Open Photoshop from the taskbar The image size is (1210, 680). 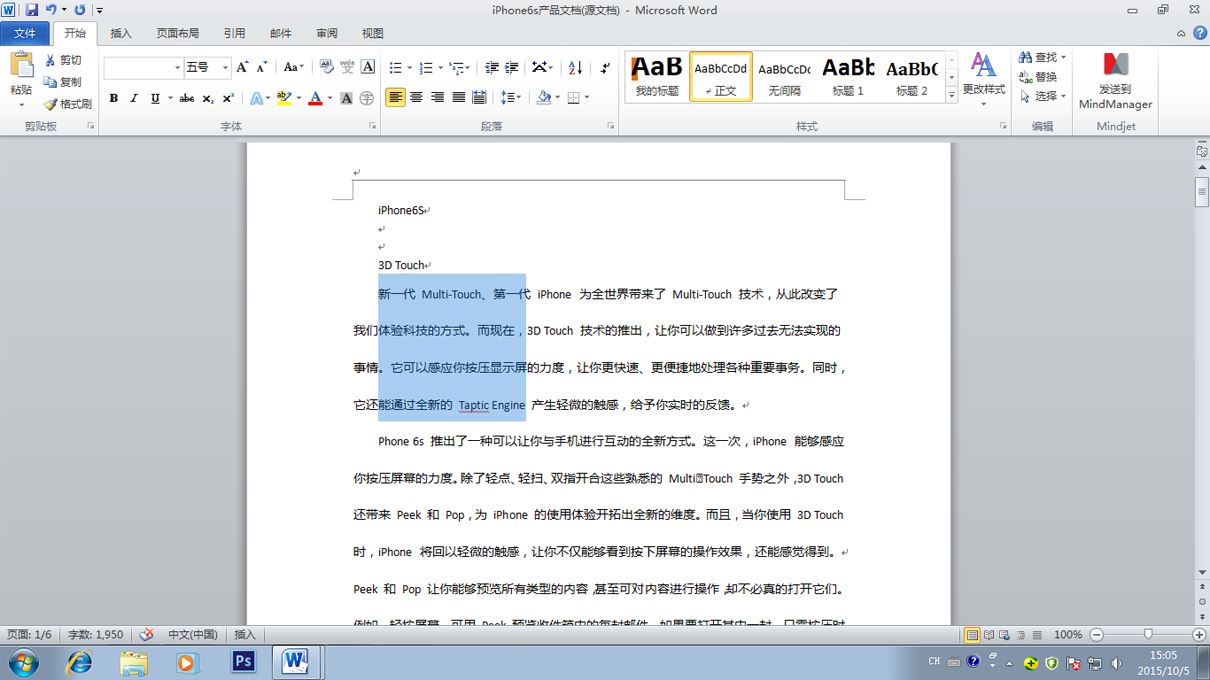pos(242,661)
